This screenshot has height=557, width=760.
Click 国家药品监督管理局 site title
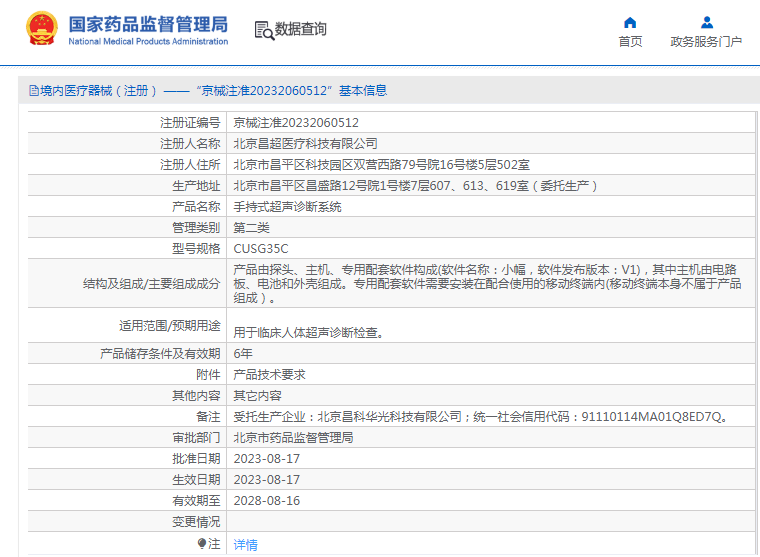pos(148,24)
